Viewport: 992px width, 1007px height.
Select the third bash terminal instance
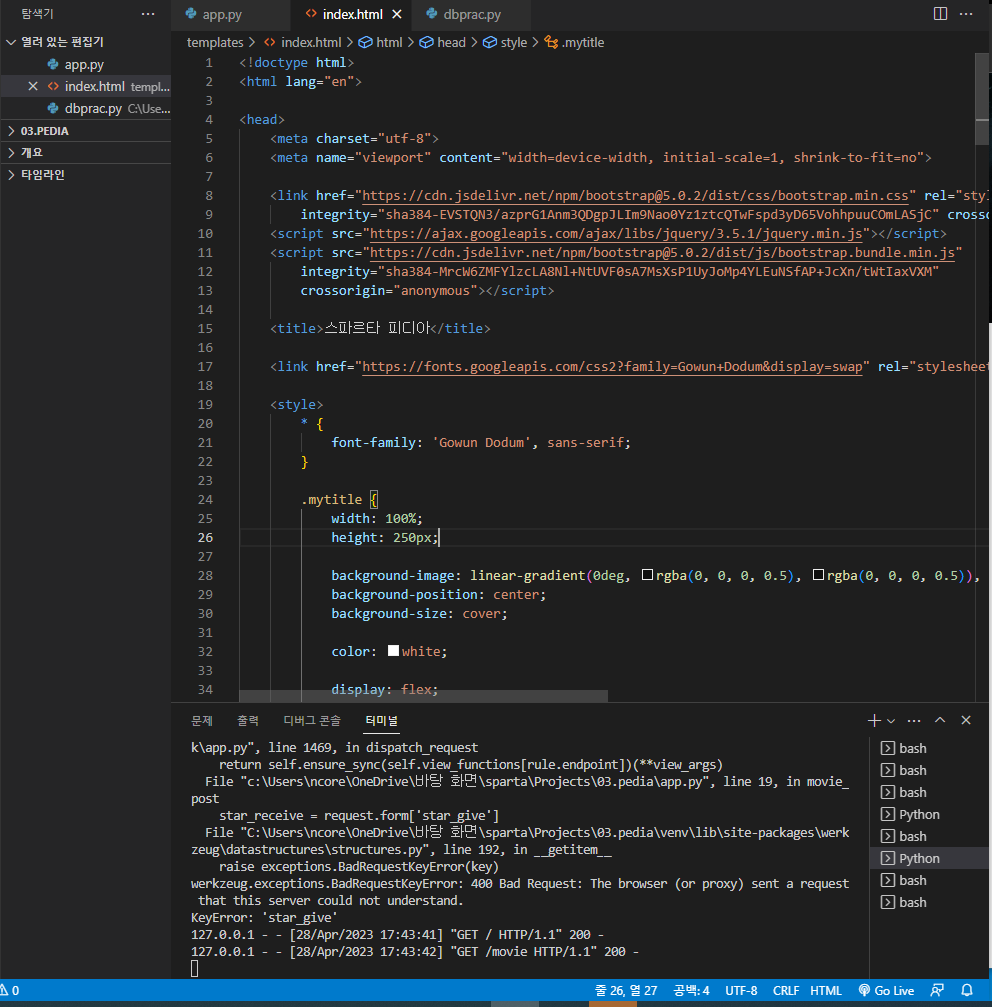point(929,792)
